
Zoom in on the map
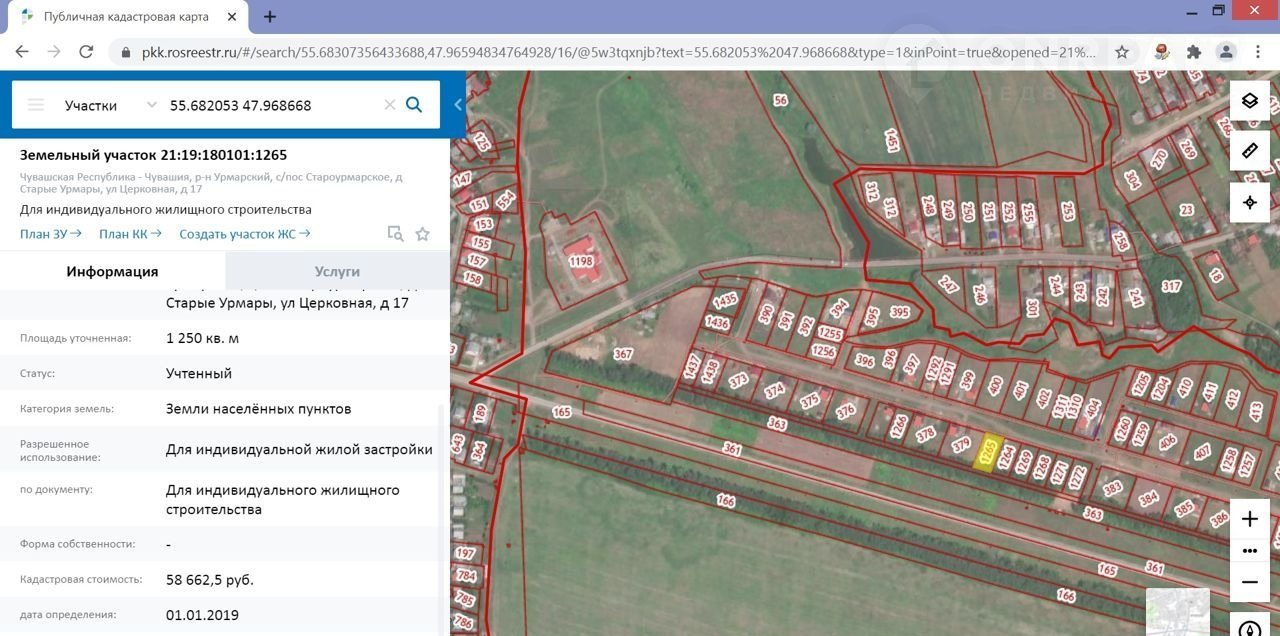[x=1249, y=519]
